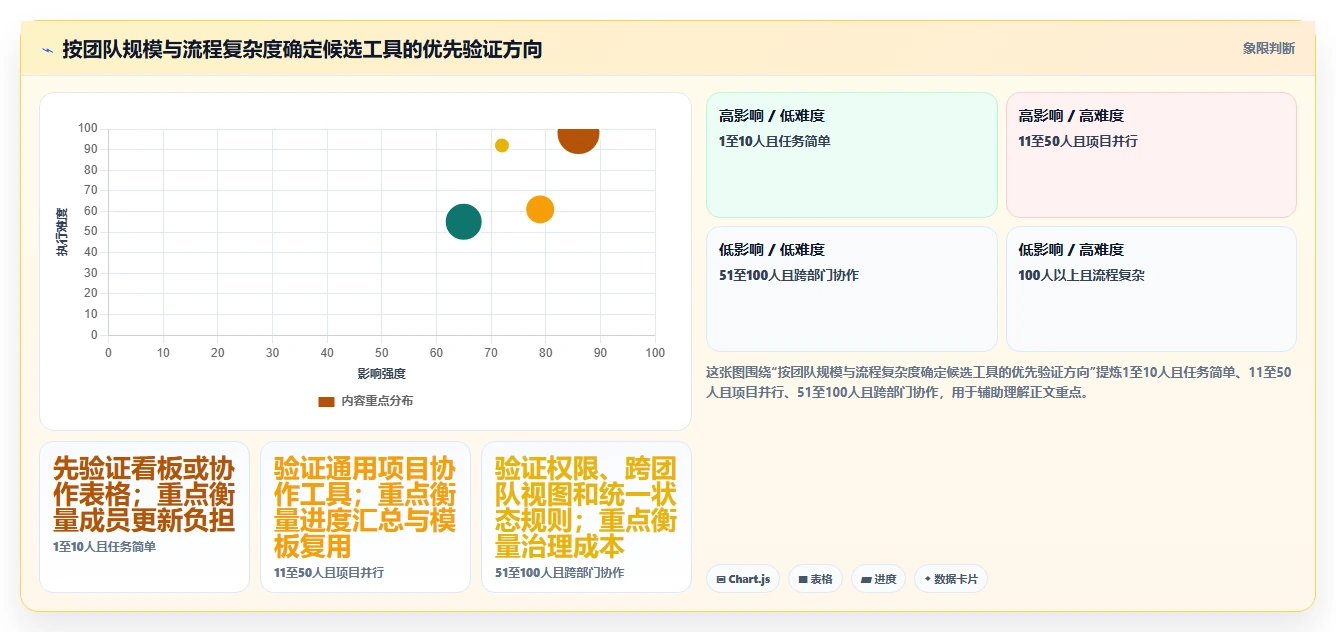The height and width of the screenshot is (632, 1336).
Task: Click 100人以上且流程复杂 text in quadrant
Action: 1081,275
